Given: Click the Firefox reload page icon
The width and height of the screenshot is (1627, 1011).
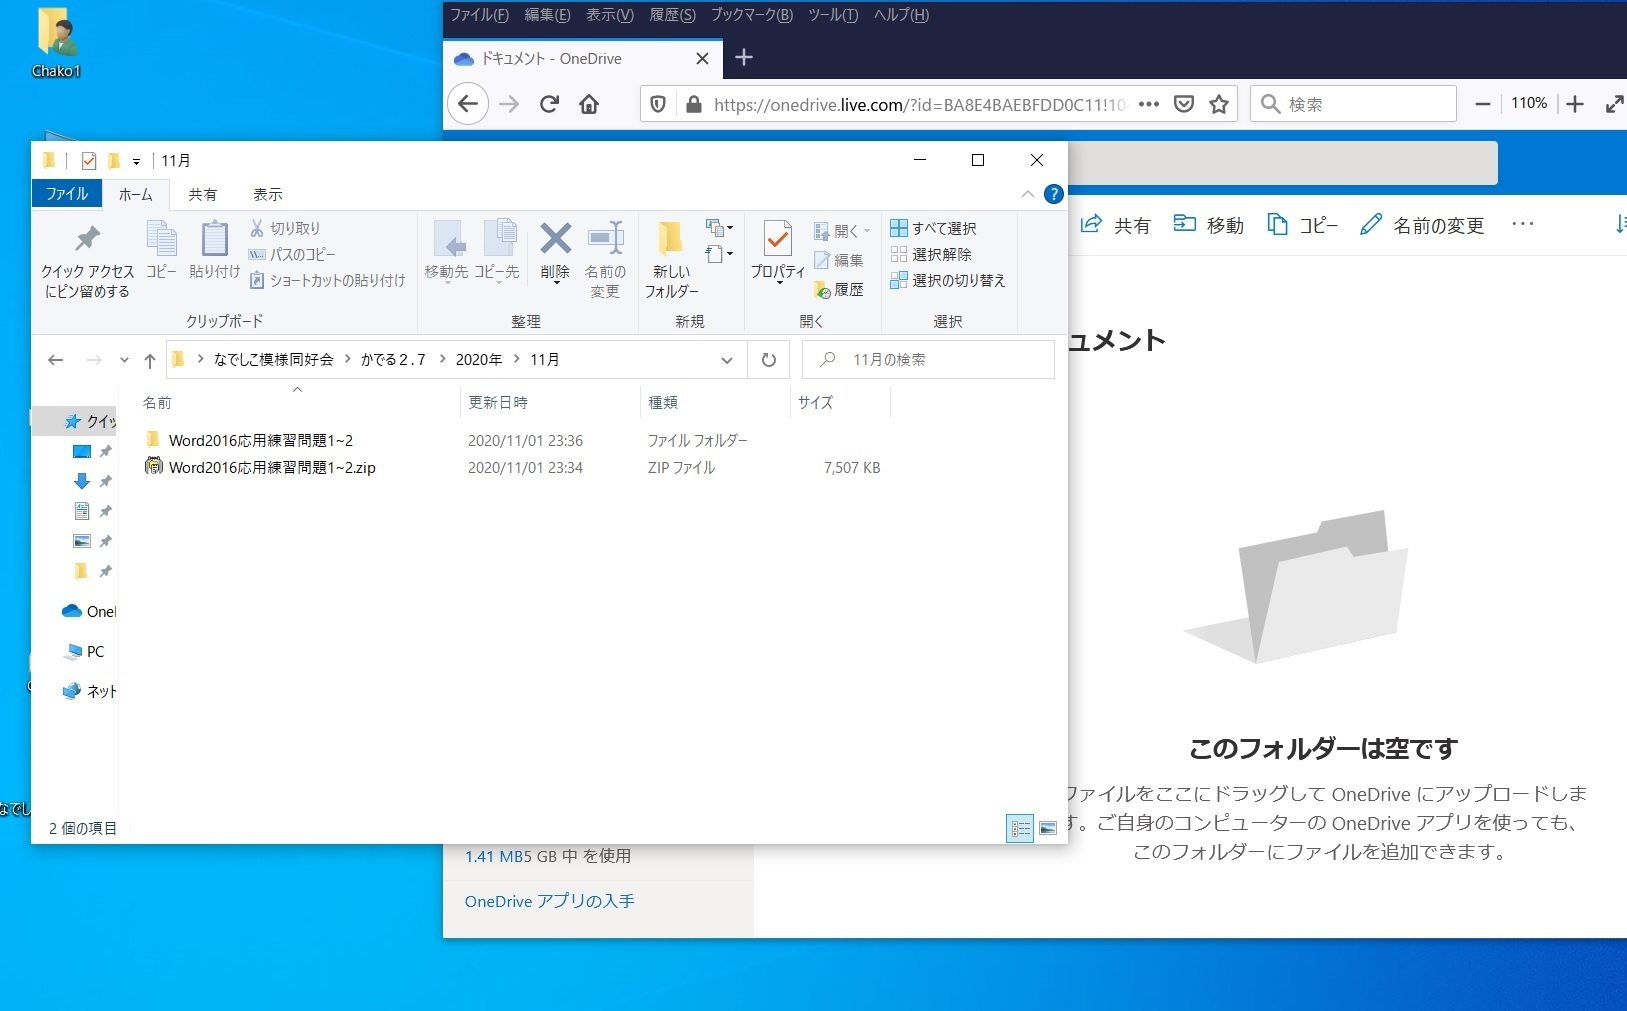Looking at the screenshot, I should click(549, 104).
